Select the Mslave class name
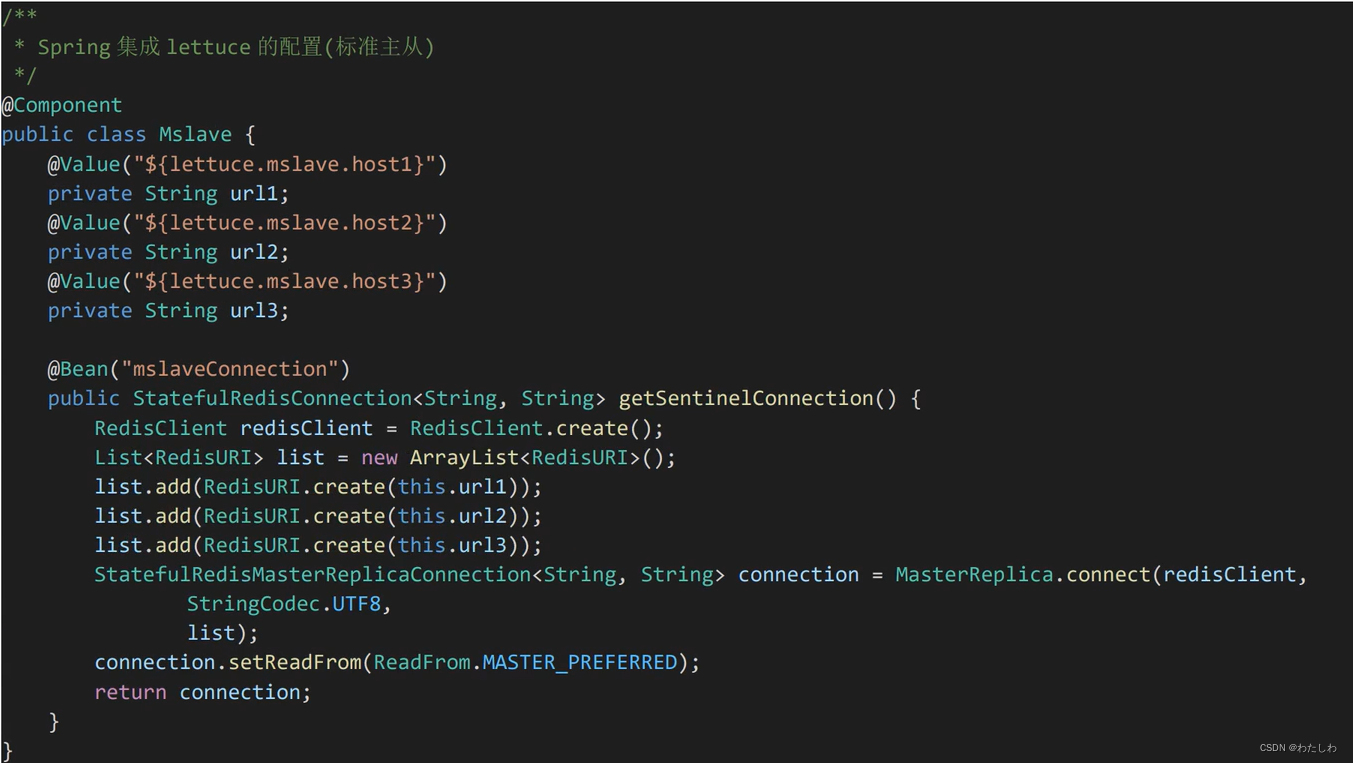1353x763 pixels. coord(195,134)
